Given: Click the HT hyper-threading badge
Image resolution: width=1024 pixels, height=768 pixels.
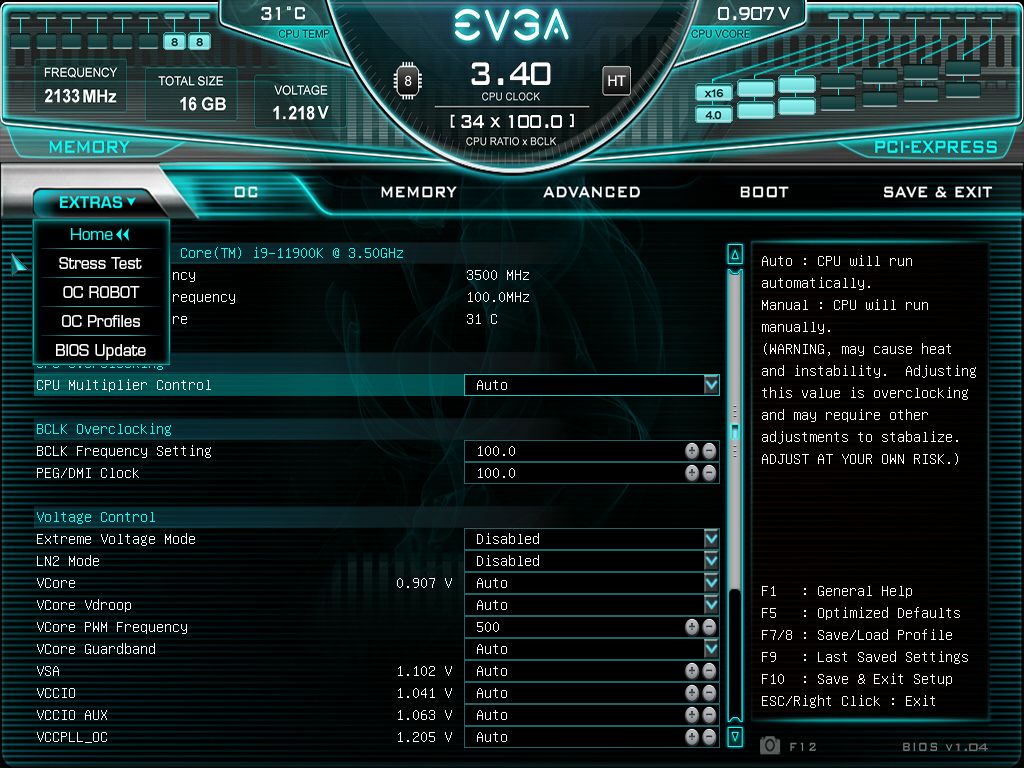Looking at the screenshot, I should [616, 81].
